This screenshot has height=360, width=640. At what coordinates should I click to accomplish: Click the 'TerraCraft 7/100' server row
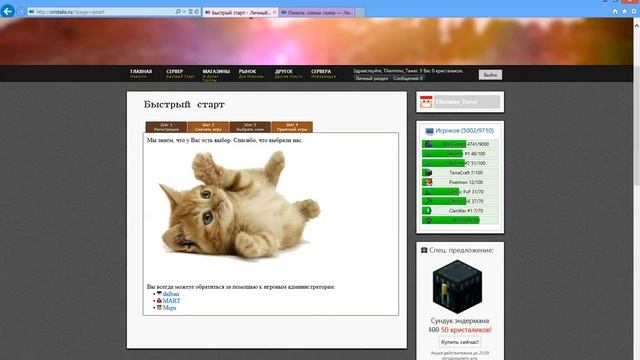(460, 173)
